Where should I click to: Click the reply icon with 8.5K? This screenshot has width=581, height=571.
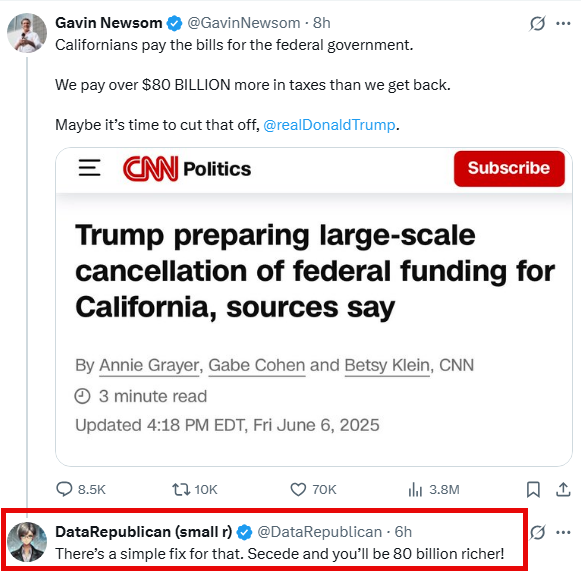click(x=64, y=489)
